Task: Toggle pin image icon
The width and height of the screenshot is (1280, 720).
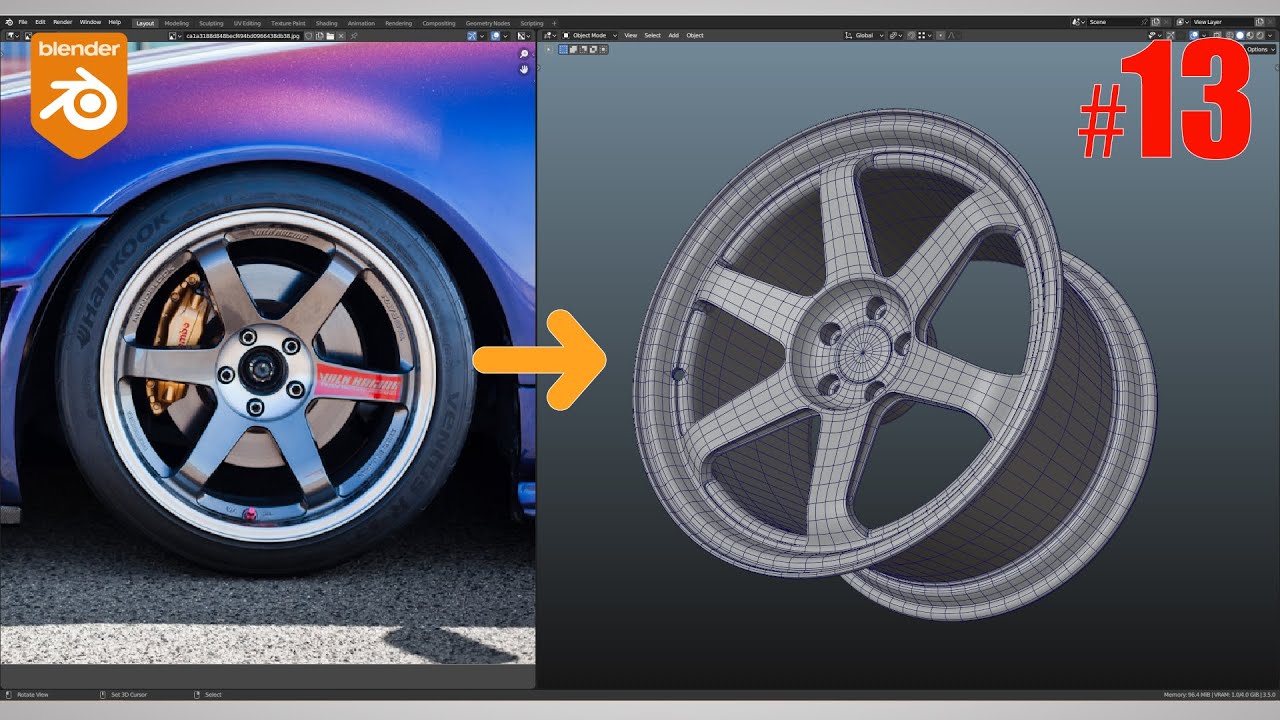Action: 354,36
